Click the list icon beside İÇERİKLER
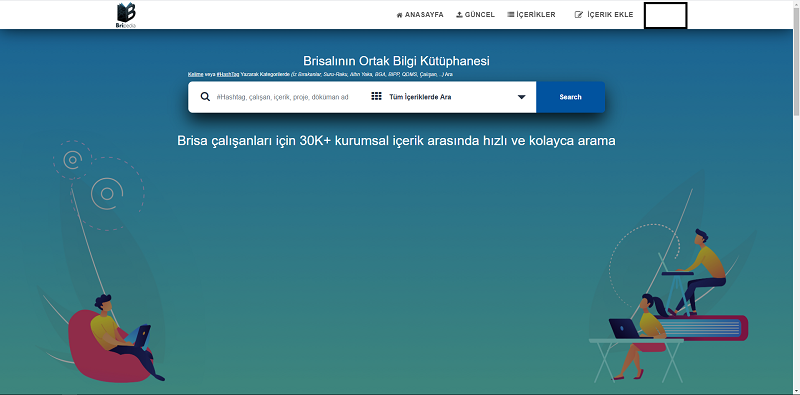This screenshot has height=395, width=800. click(510, 15)
